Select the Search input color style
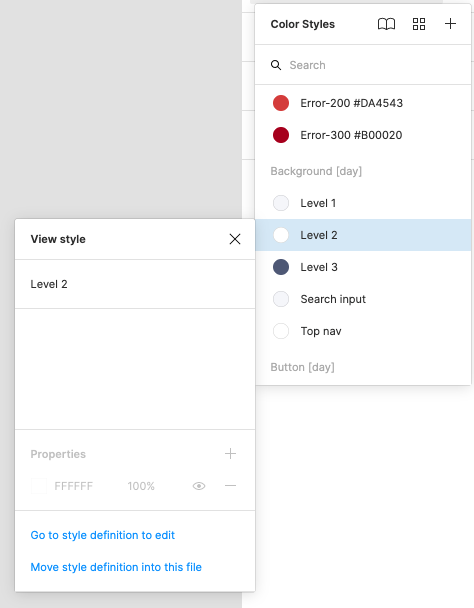The height and width of the screenshot is (608, 474). click(x=363, y=299)
